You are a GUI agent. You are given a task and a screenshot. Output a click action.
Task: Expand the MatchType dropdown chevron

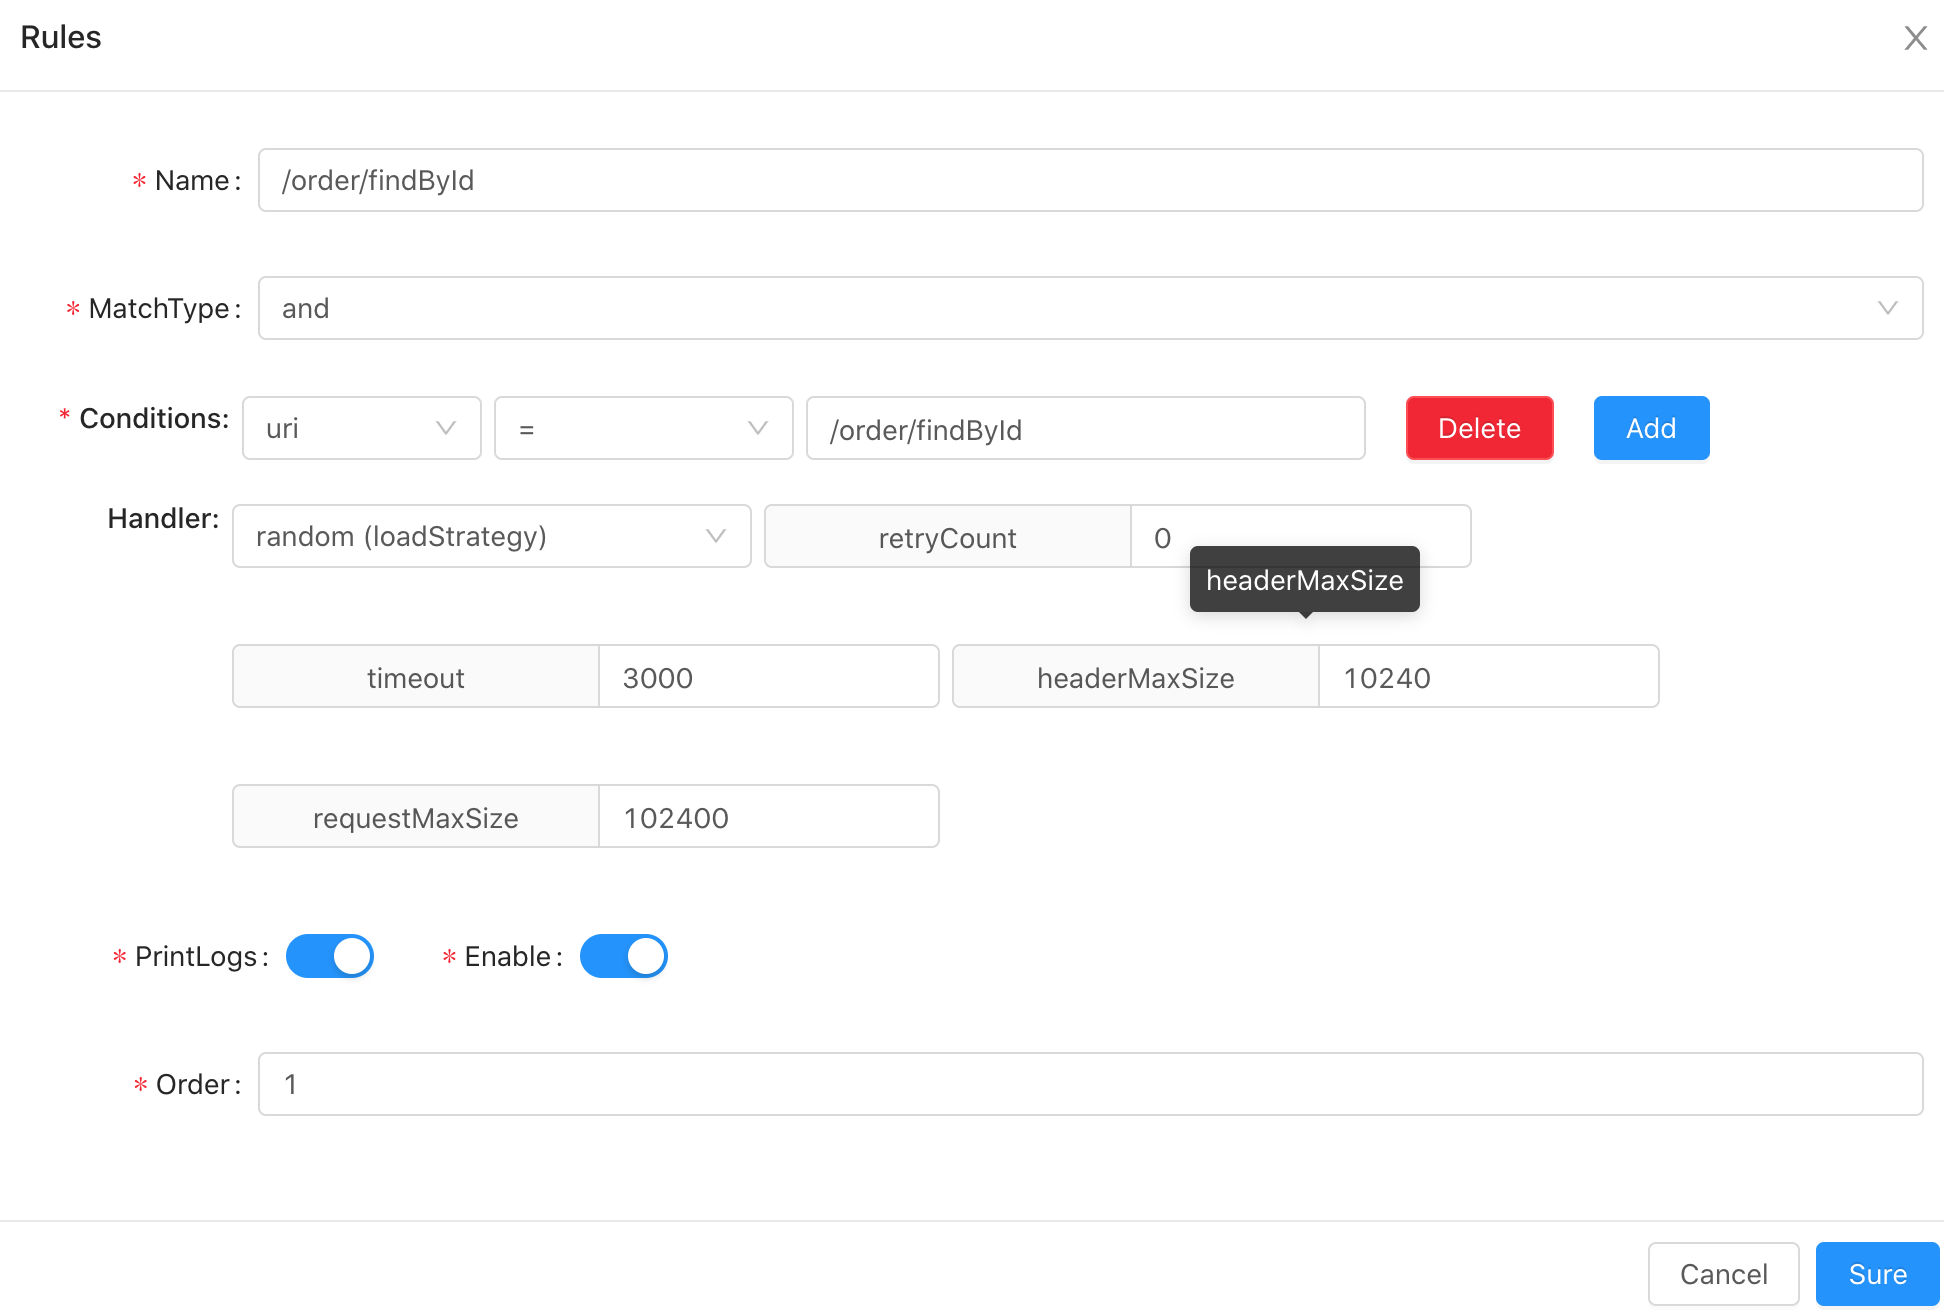coord(1887,308)
